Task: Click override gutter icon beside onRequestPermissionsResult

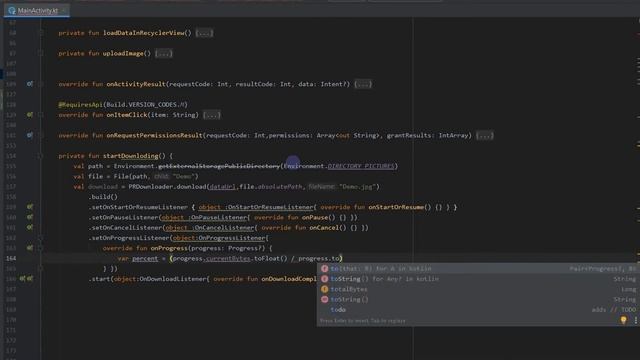Action: [30, 135]
